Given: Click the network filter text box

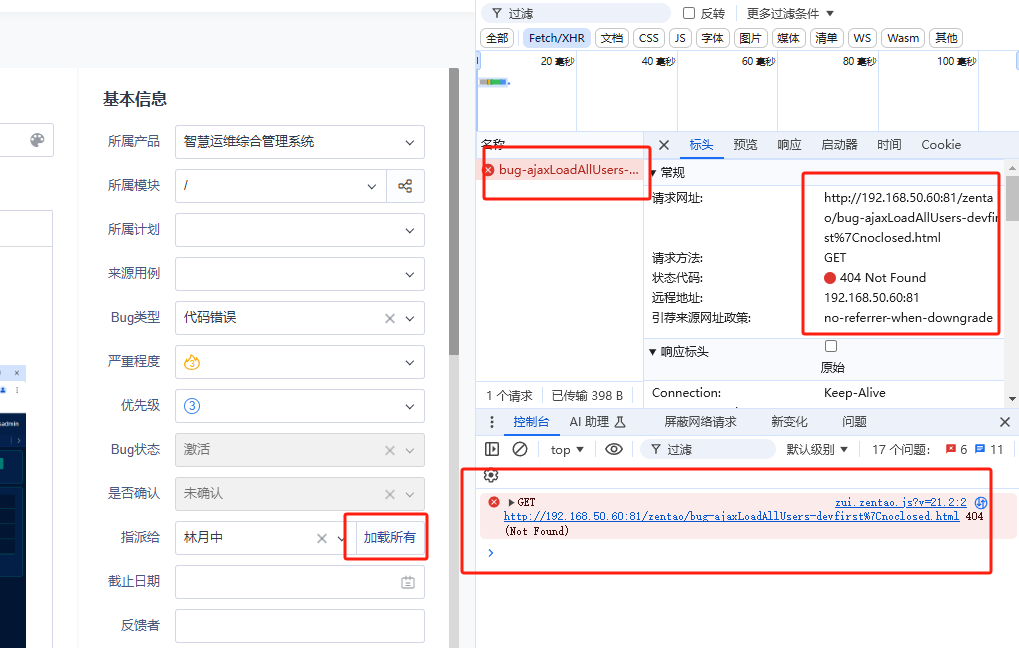Looking at the screenshot, I should tap(576, 13).
